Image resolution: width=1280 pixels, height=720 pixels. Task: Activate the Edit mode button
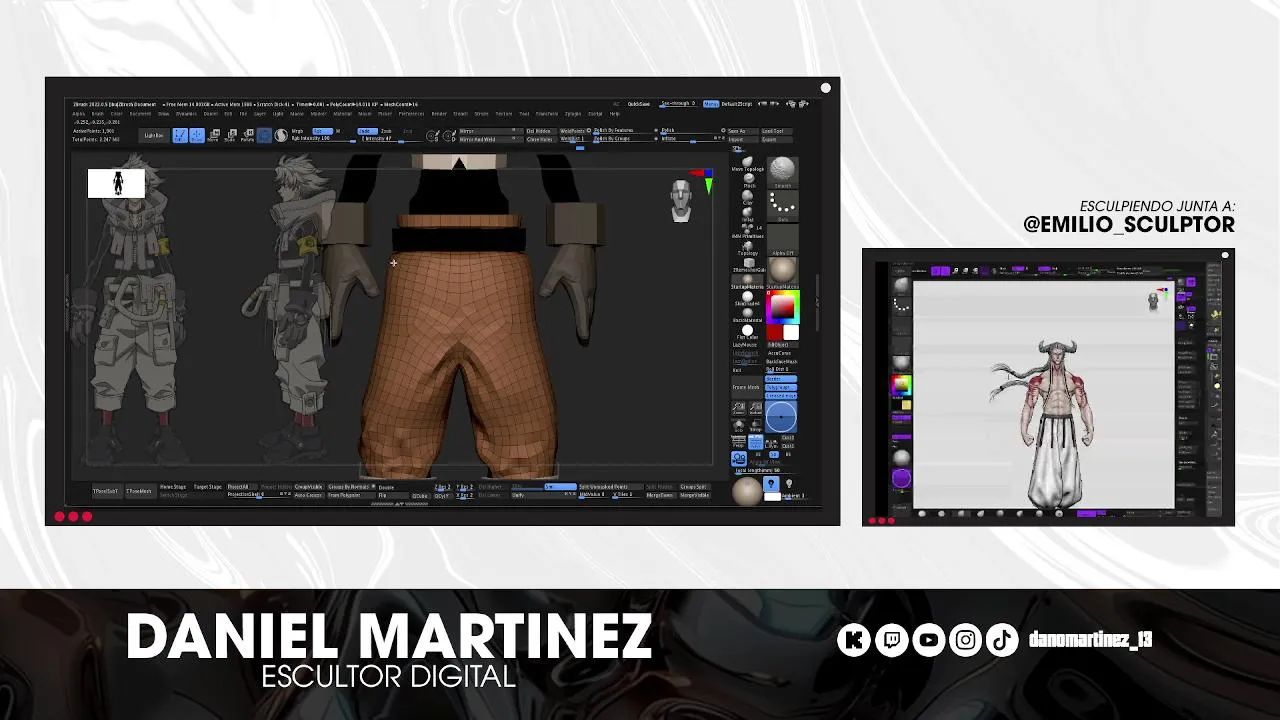[x=180, y=135]
